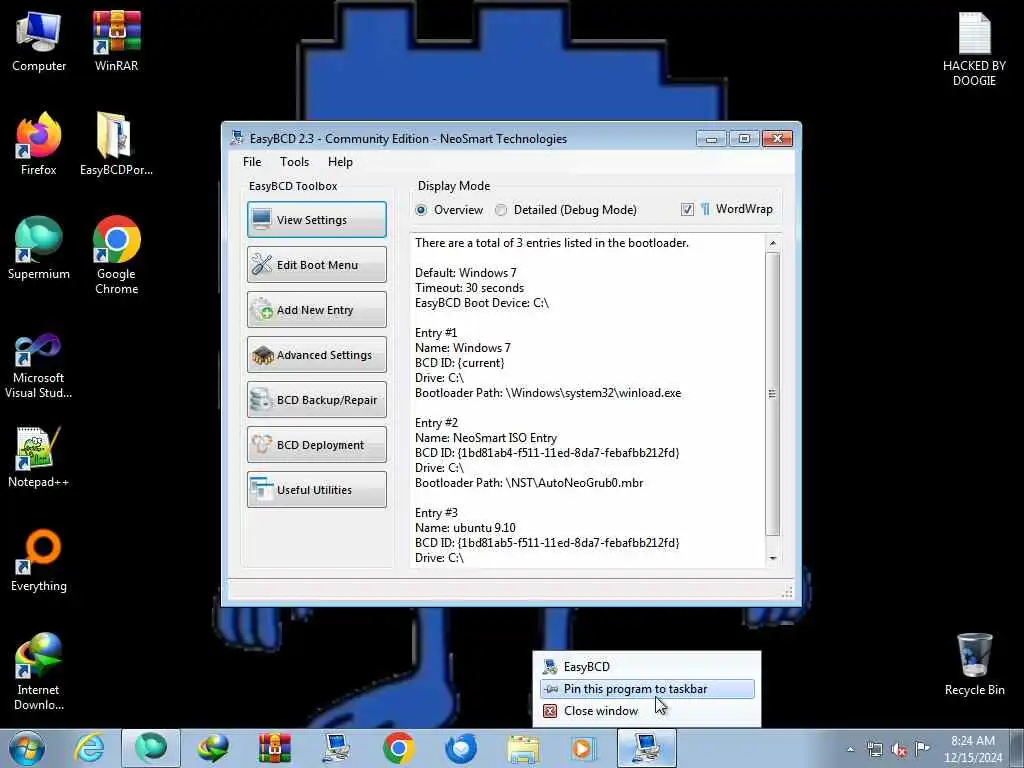This screenshot has height=768, width=1024.
Task: Click the EasyBCD title bar app icon
Action: pos(237,138)
